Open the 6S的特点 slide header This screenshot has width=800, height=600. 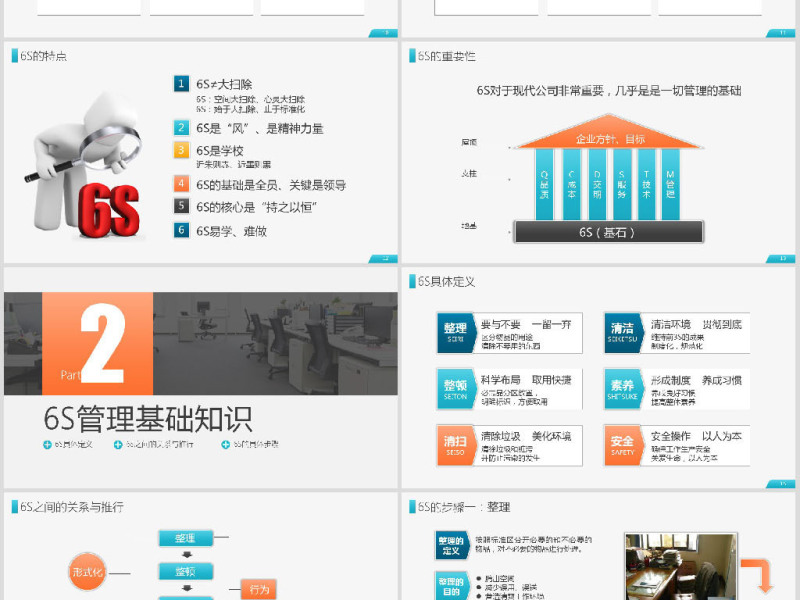coord(38,54)
